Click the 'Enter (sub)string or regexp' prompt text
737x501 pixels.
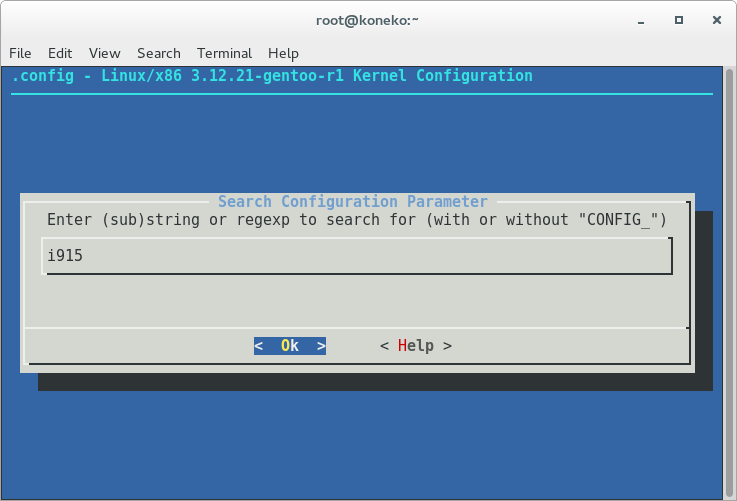(357, 219)
